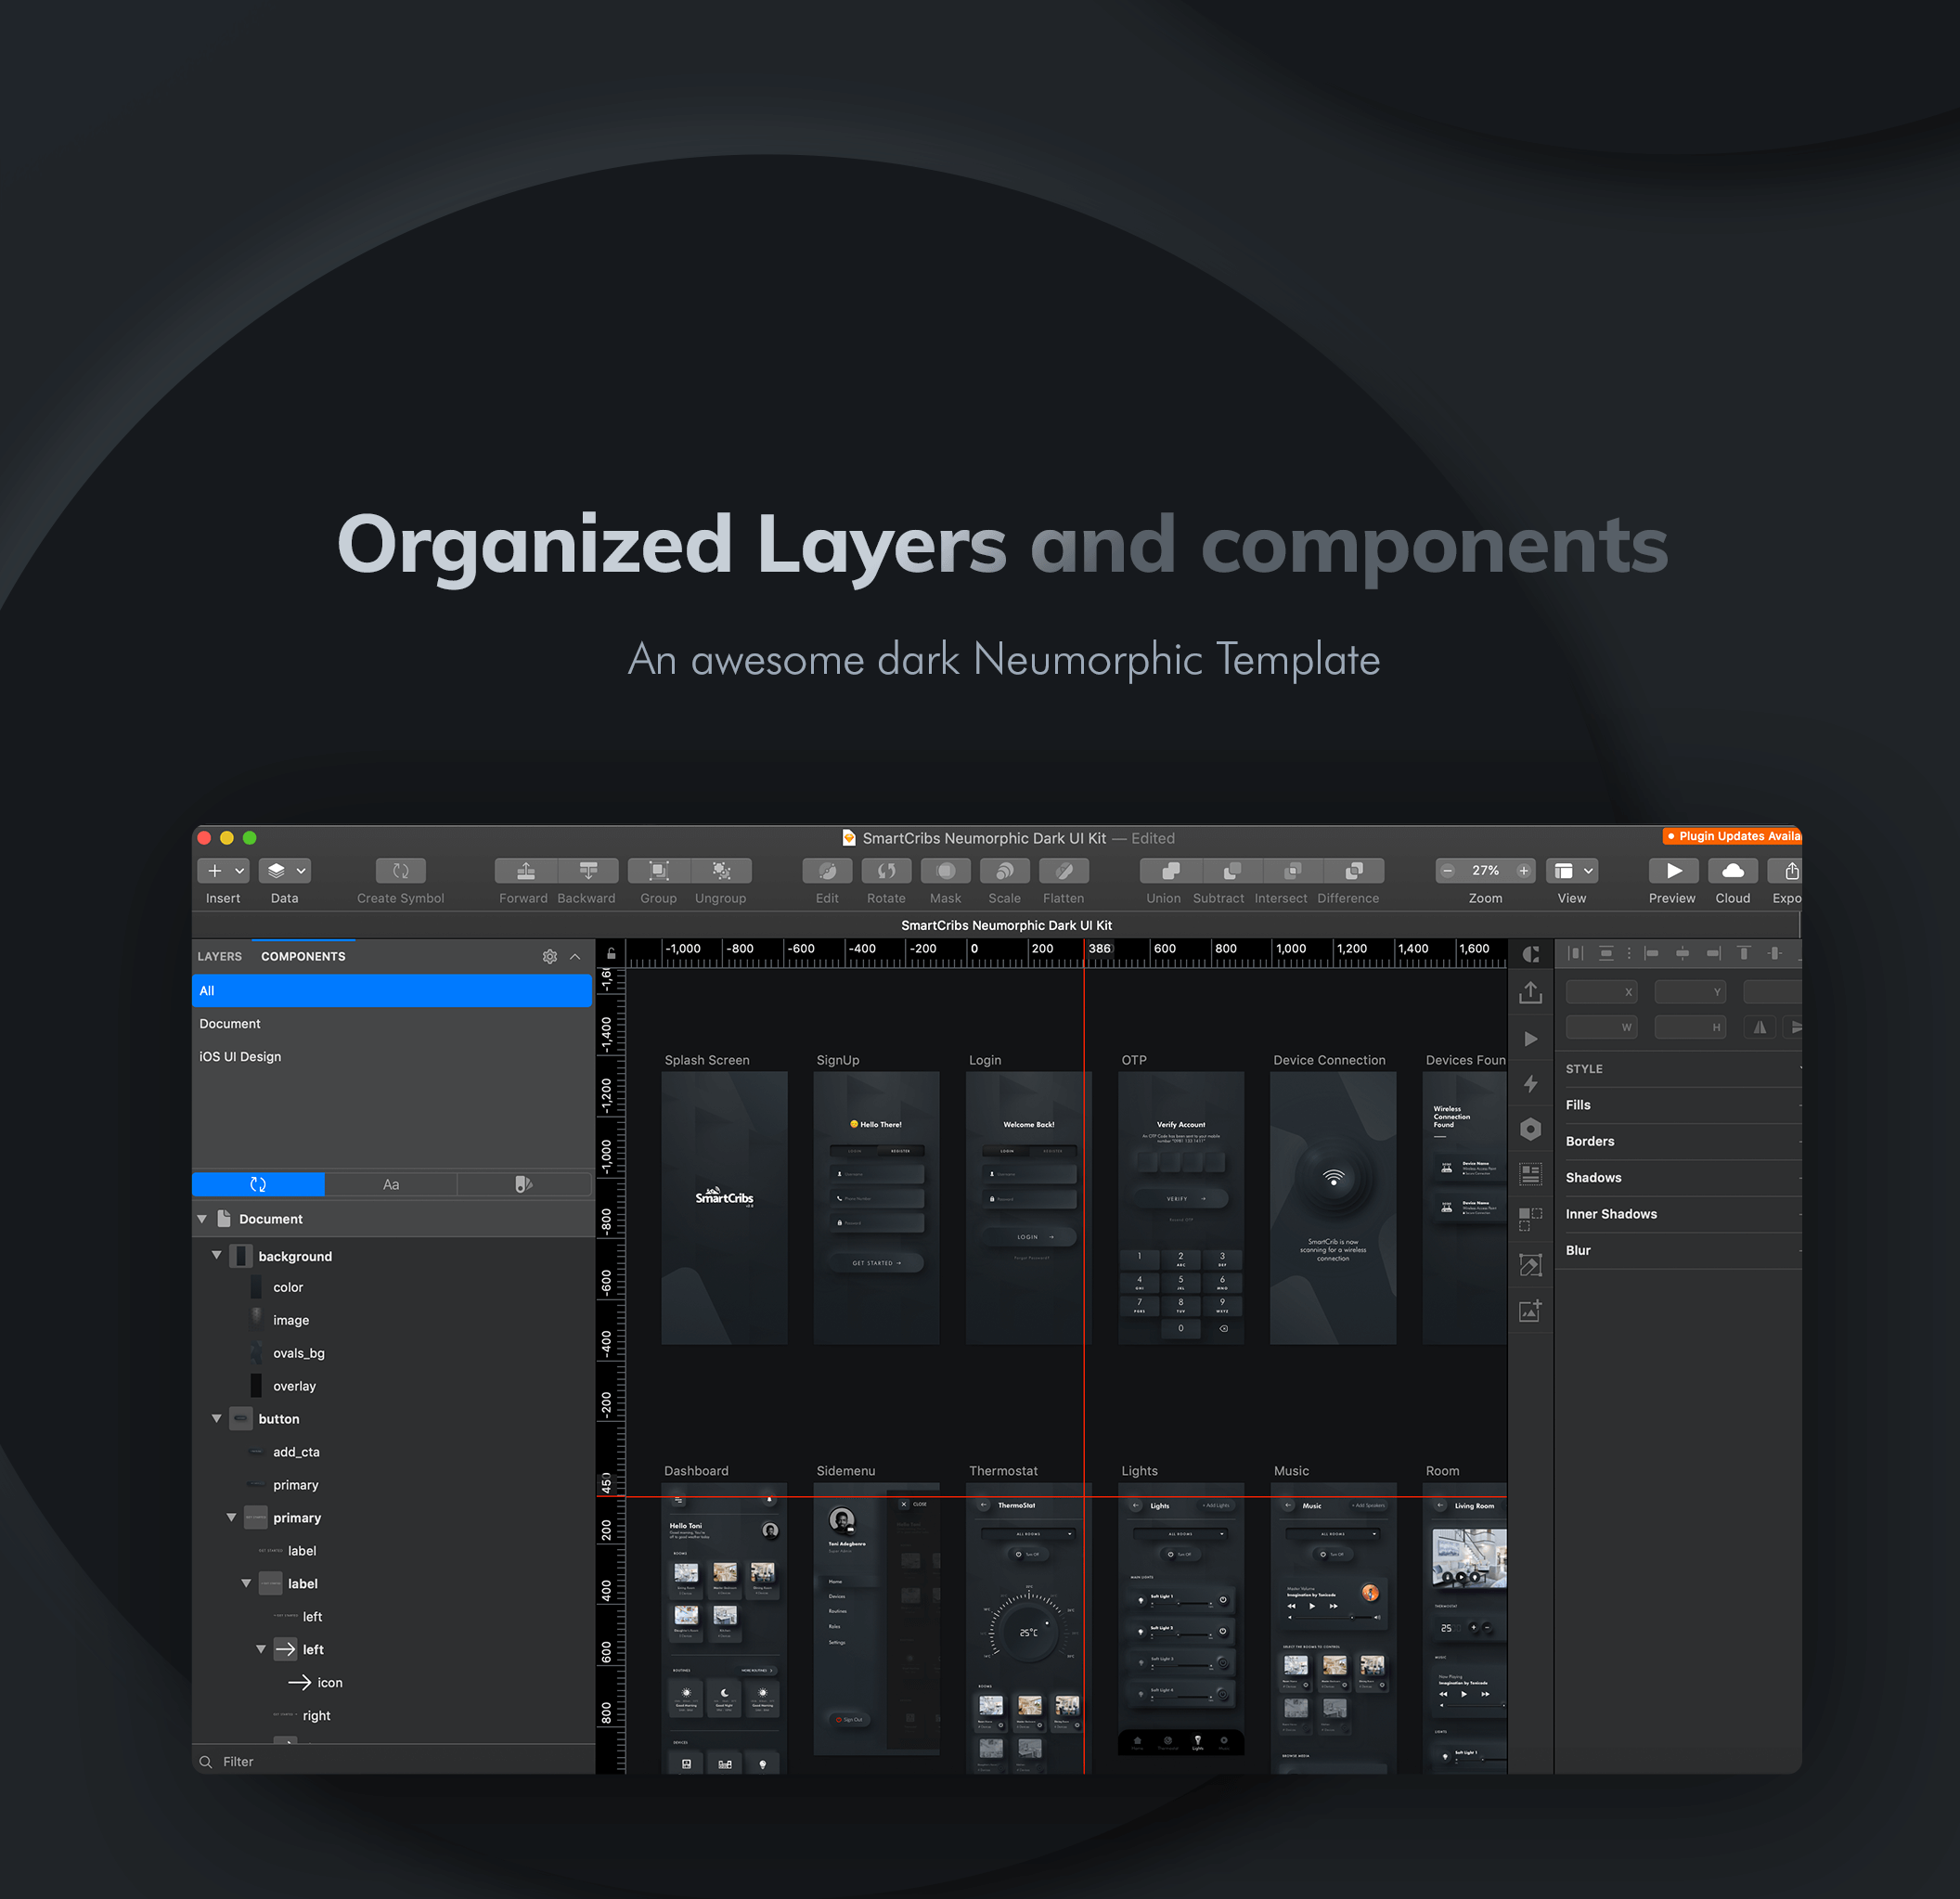Image resolution: width=1960 pixels, height=1899 pixels.
Task: Select iOS UI Design library entry
Action: point(240,1056)
